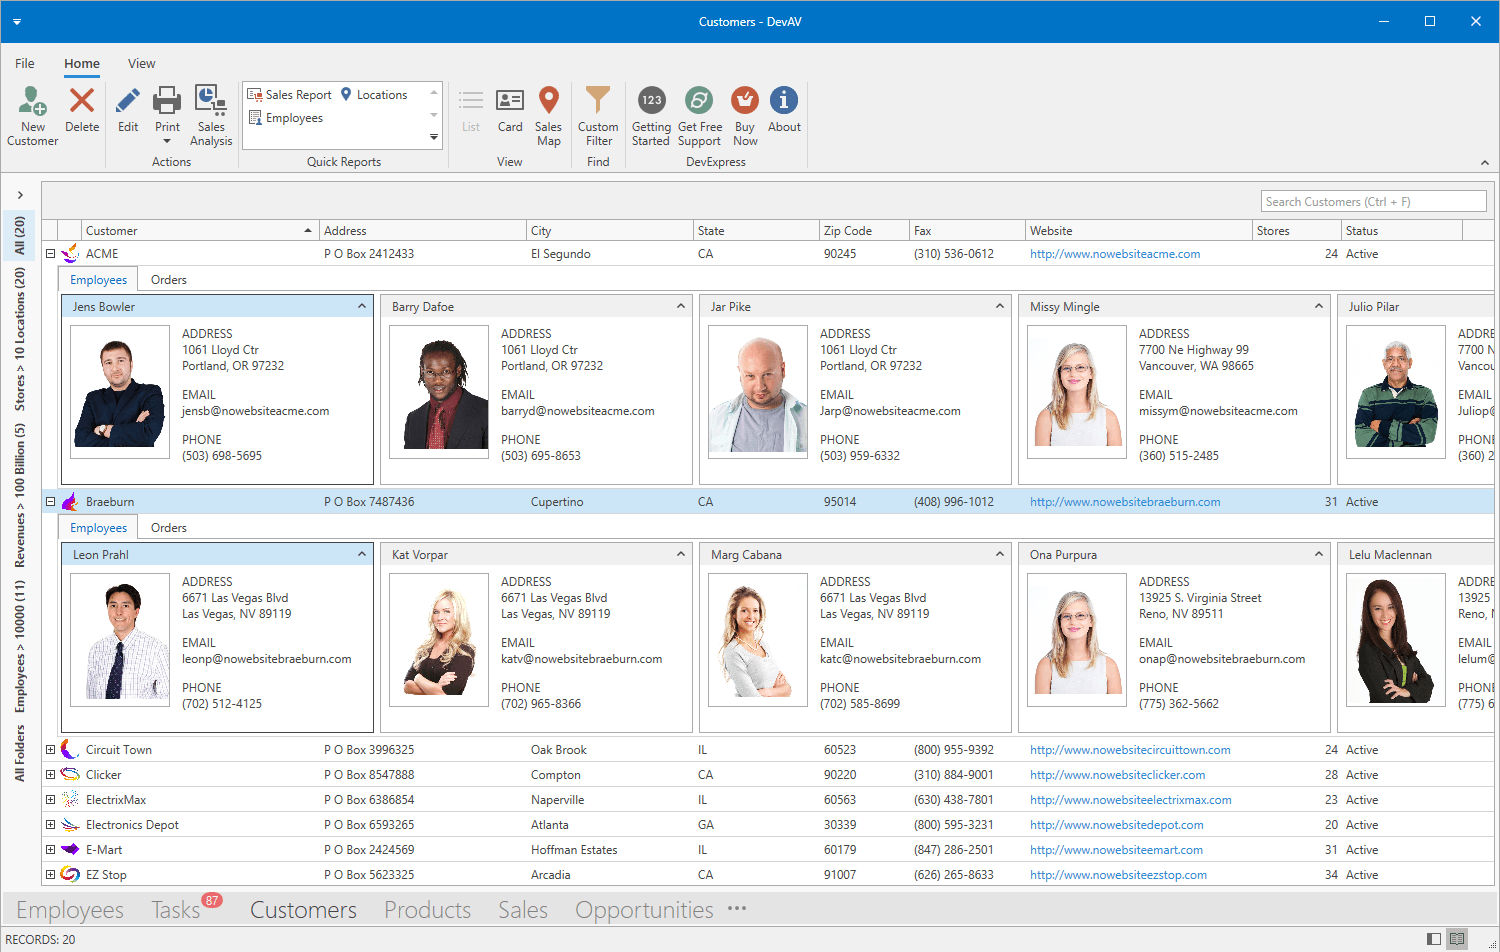Open the Braeburn website link
Screen dimensions: 1500x952
[1125, 502]
